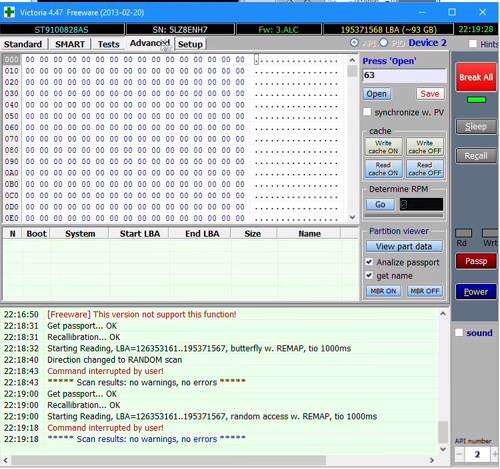Toggle synchronize w. PV checkbox
The width and height of the screenshot is (500, 469).
[x=367, y=112]
